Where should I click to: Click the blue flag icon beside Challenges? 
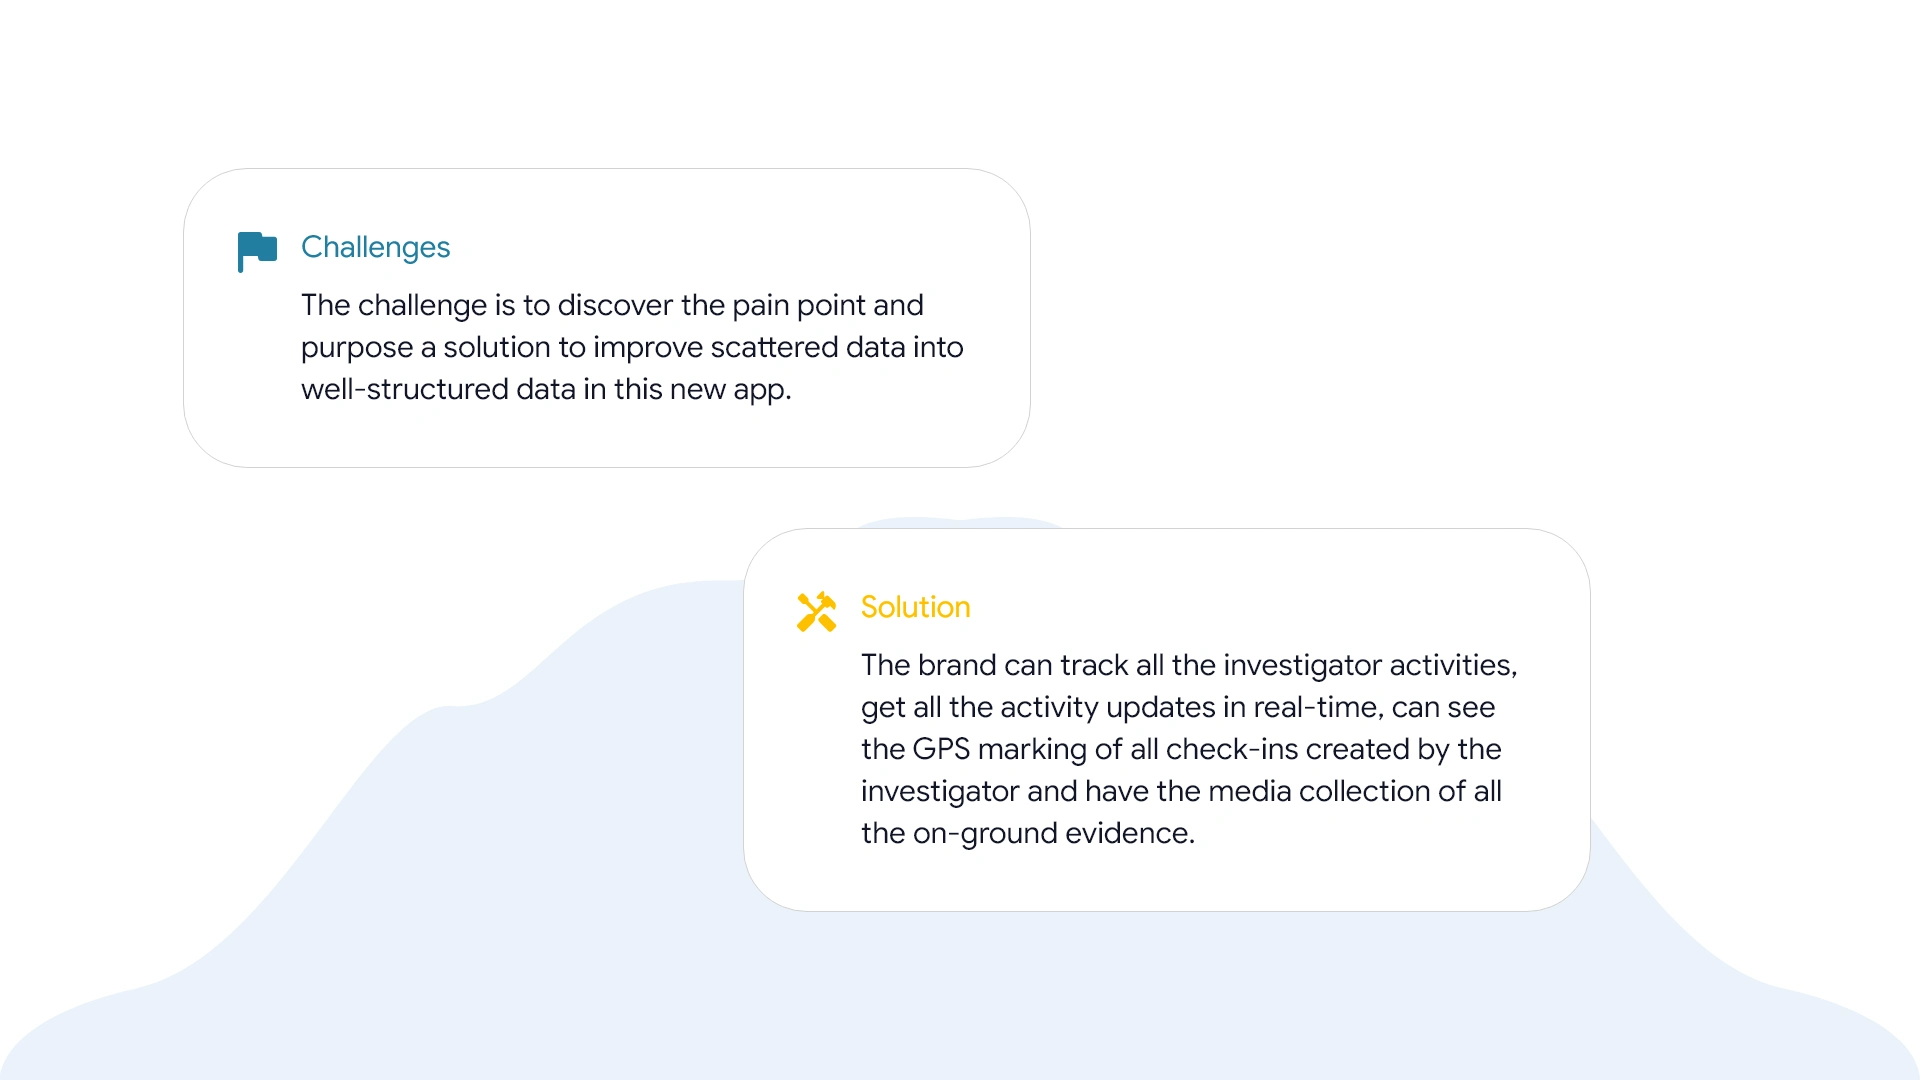[257, 250]
